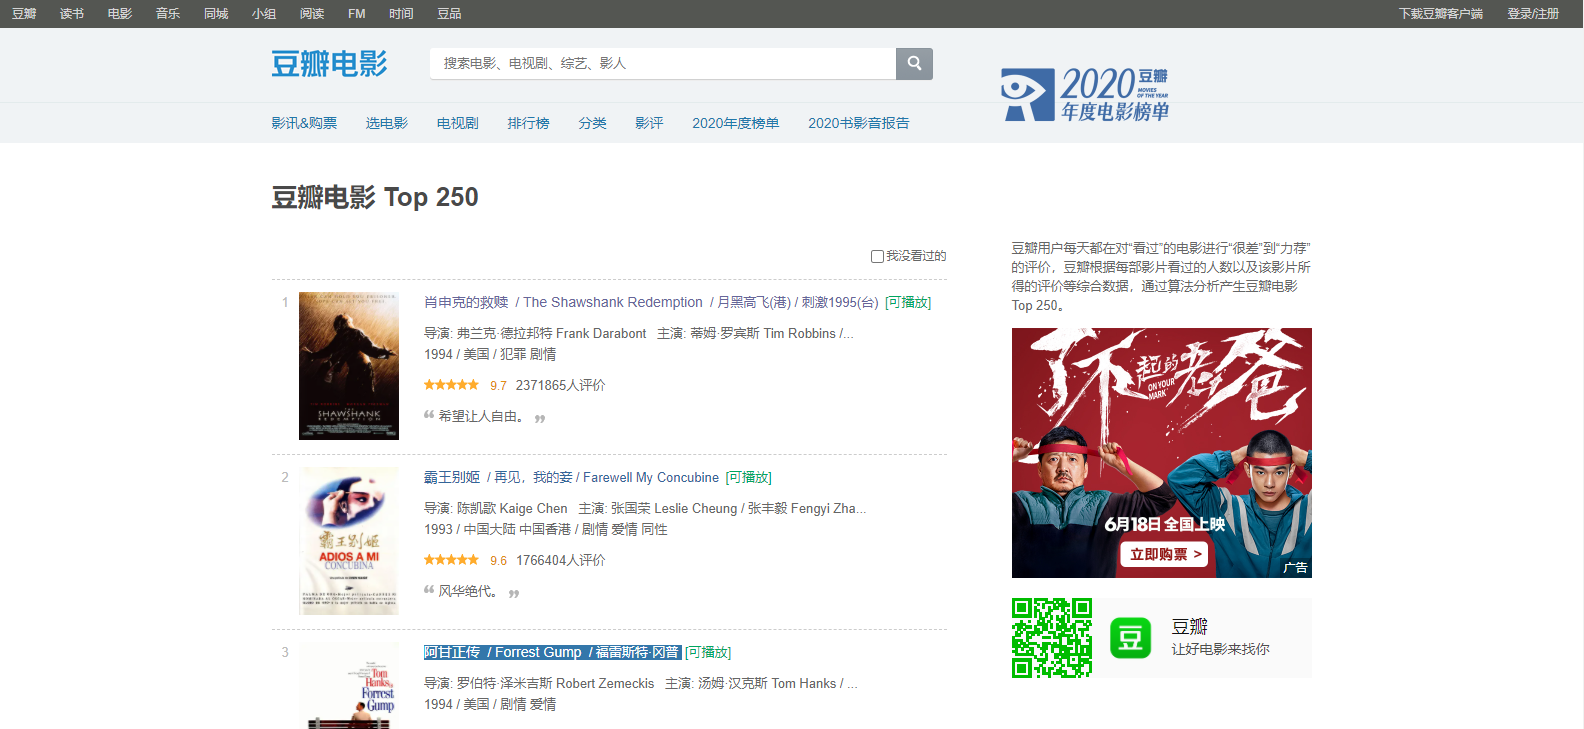Open 豆瓣 in the top bar
Viewport: 1584px width, 729px height.
click(24, 14)
